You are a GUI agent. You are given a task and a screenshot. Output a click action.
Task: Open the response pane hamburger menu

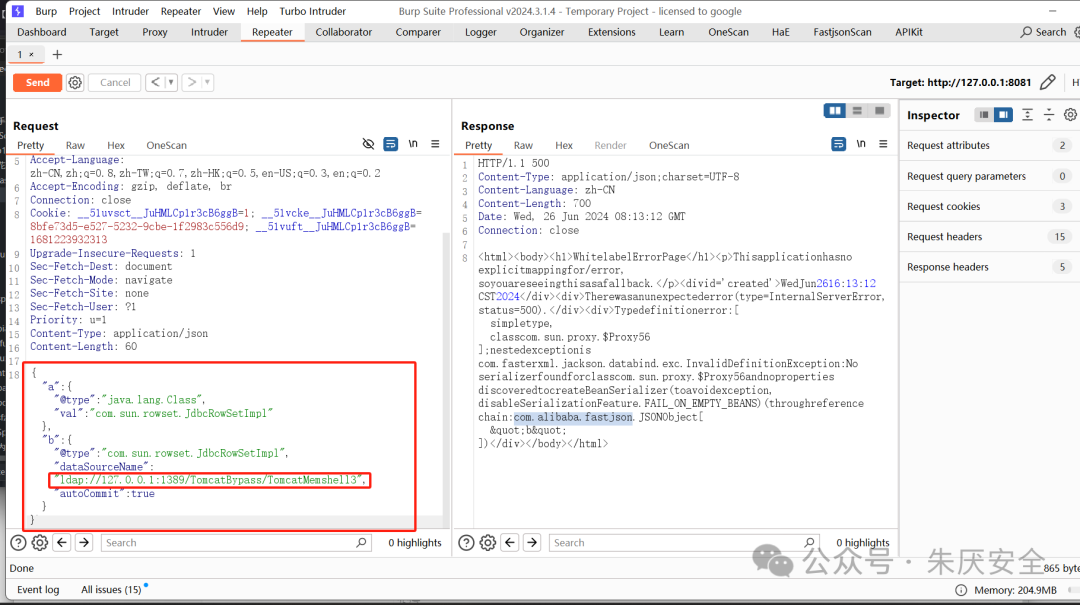point(883,144)
